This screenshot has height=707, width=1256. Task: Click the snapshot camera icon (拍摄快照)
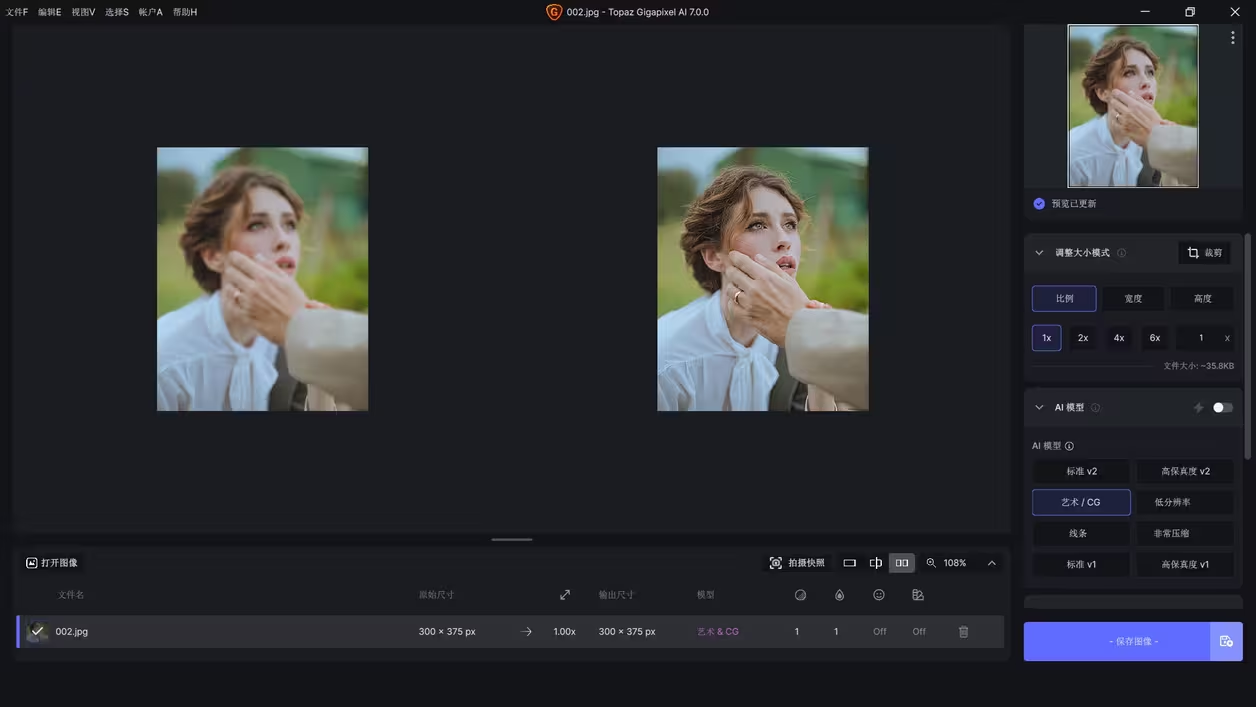pos(776,563)
